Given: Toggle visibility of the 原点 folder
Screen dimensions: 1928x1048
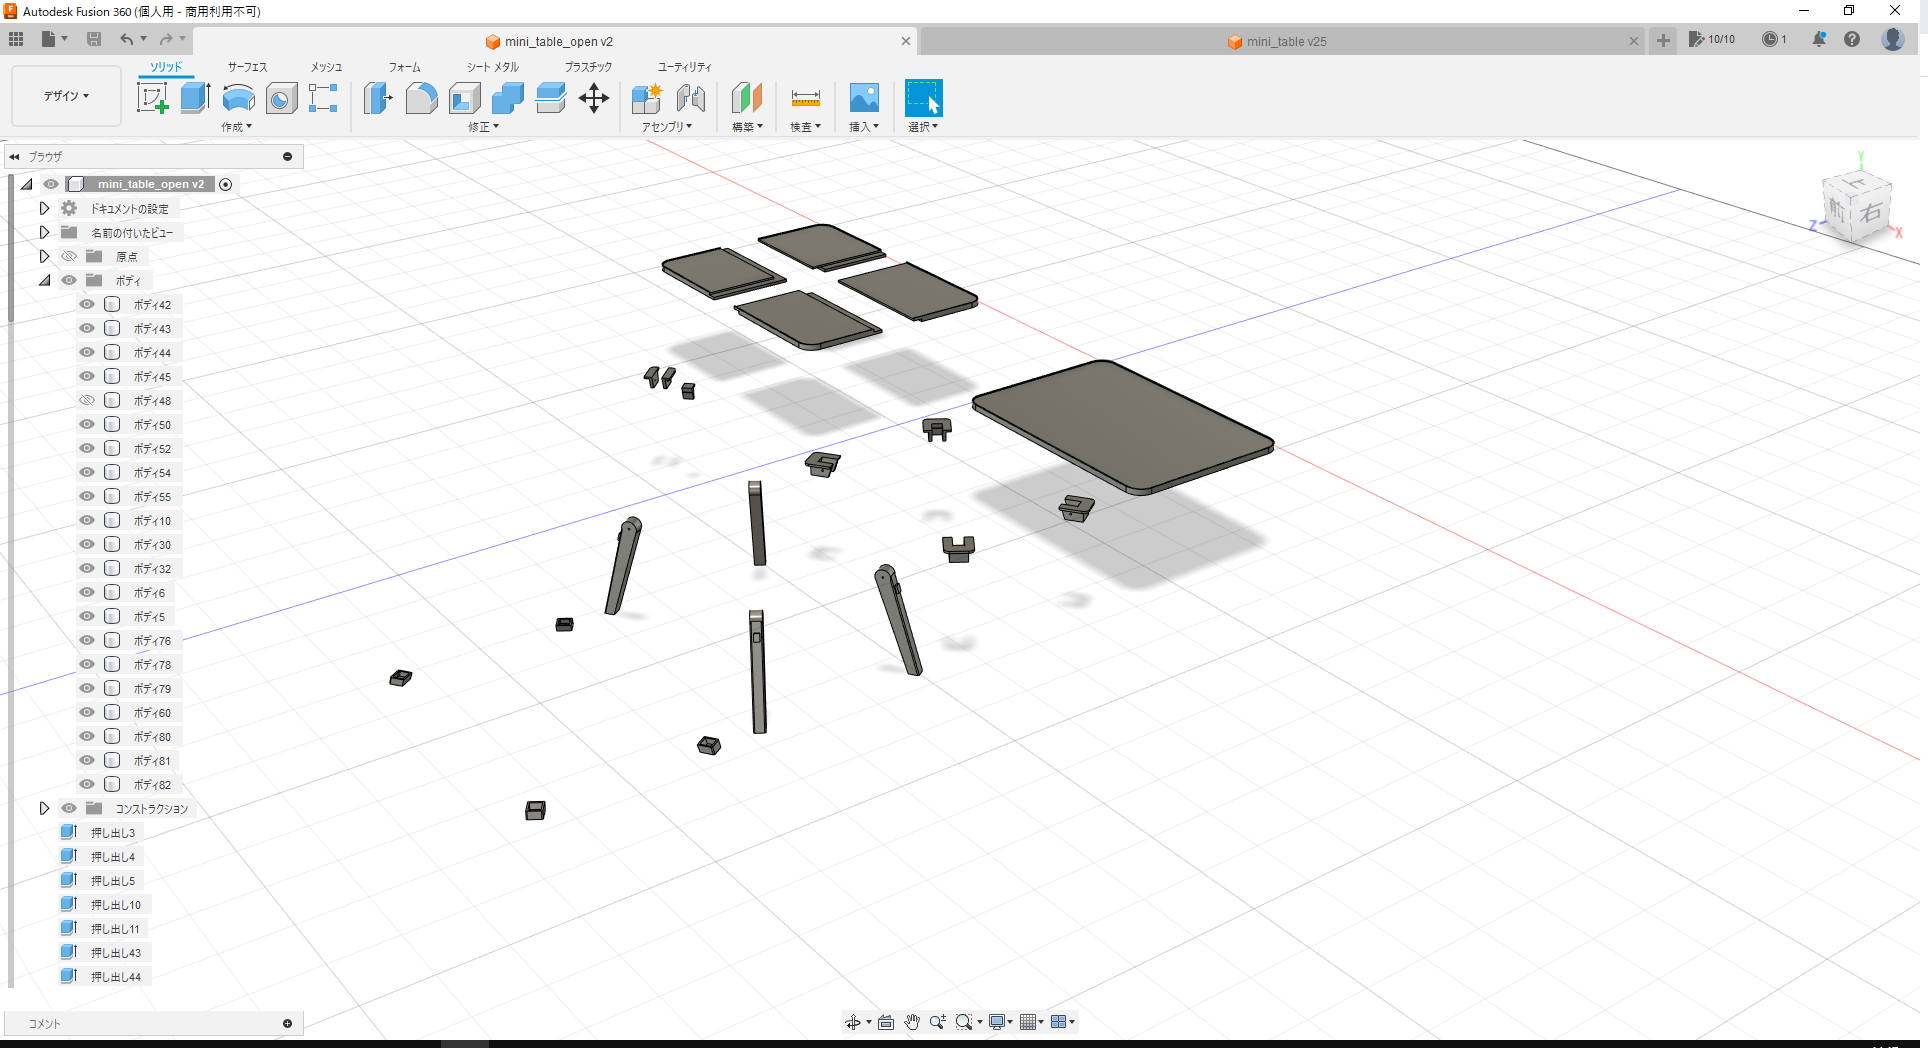Looking at the screenshot, I should click(x=68, y=256).
